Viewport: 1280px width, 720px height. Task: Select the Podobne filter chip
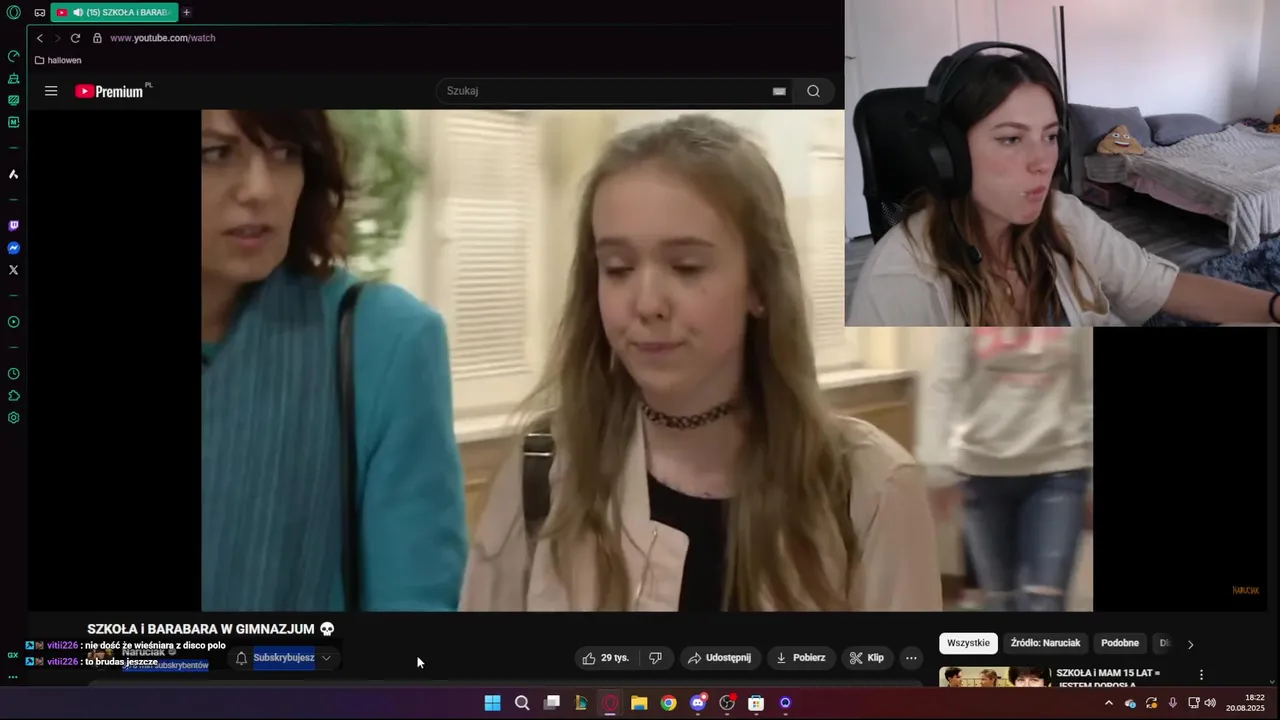(x=1120, y=643)
